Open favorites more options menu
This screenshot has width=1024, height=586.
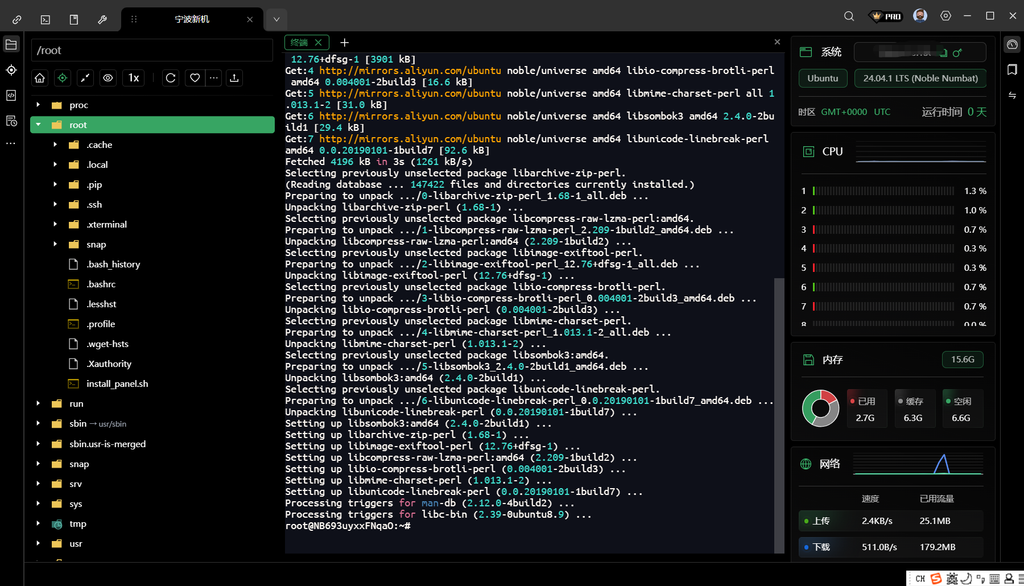[x=214, y=78]
